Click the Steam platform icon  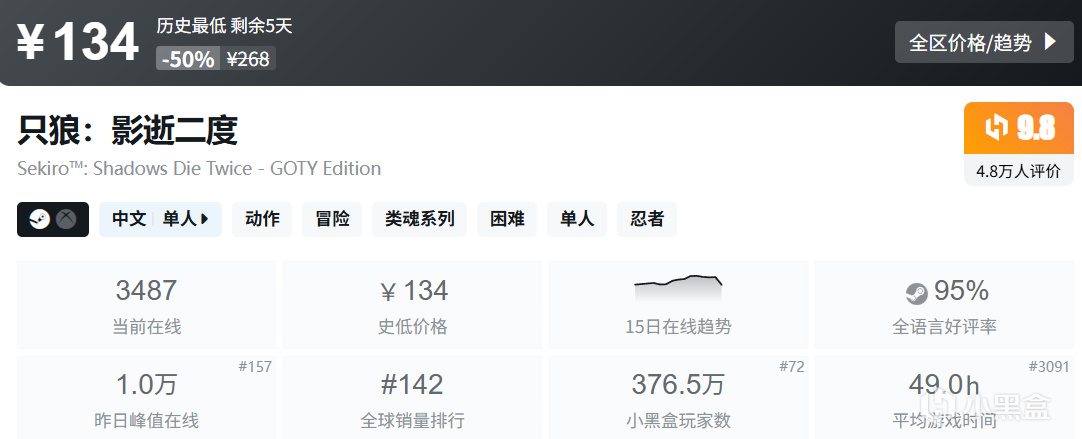(x=40, y=220)
